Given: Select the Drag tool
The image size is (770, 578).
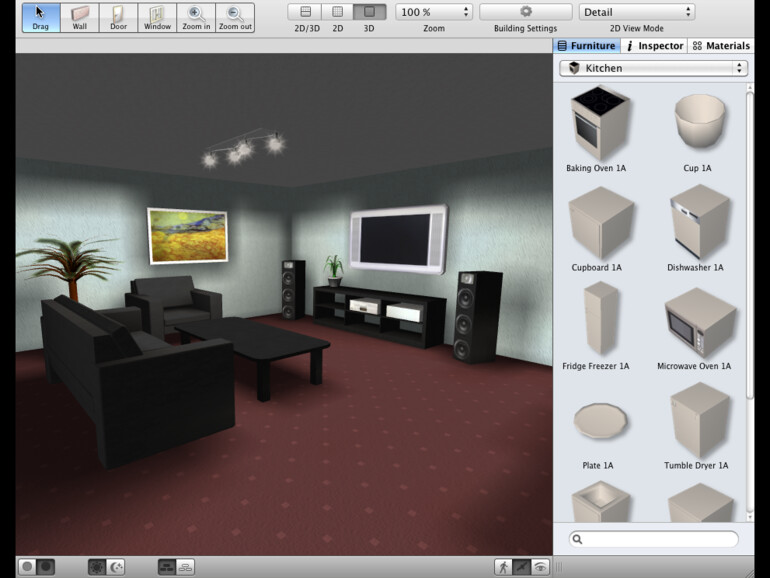Looking at the screenshot, I should [41, 18].
